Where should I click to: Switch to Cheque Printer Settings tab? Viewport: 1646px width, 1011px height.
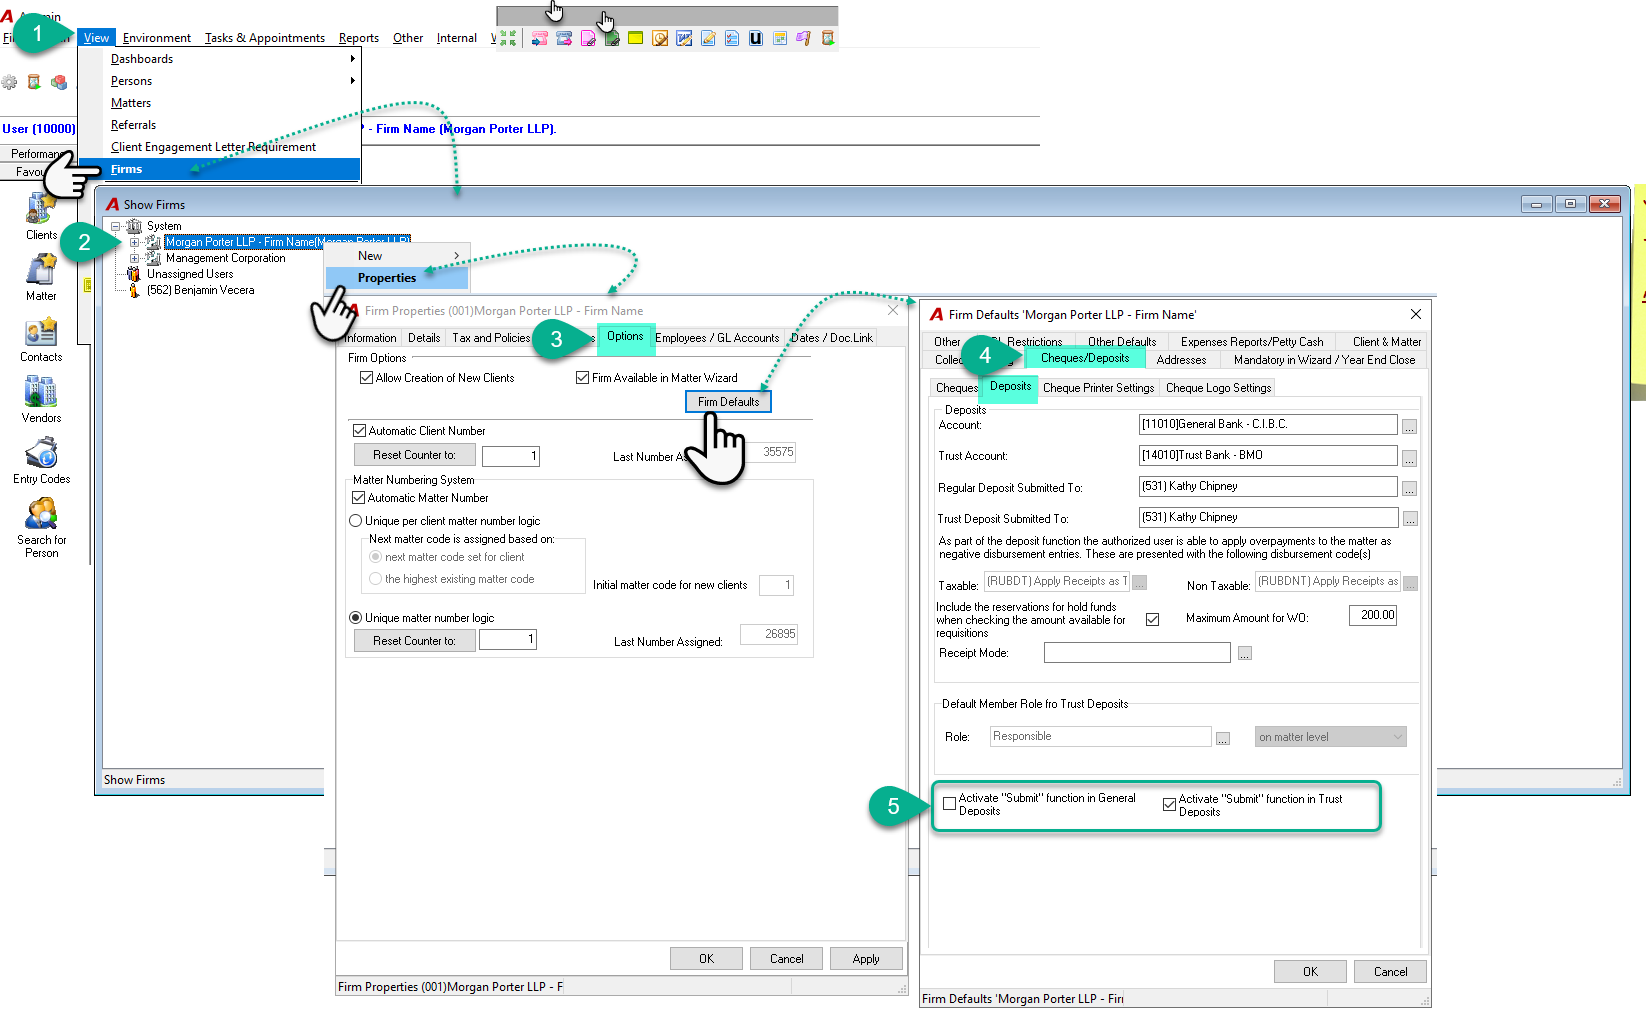1098,388
